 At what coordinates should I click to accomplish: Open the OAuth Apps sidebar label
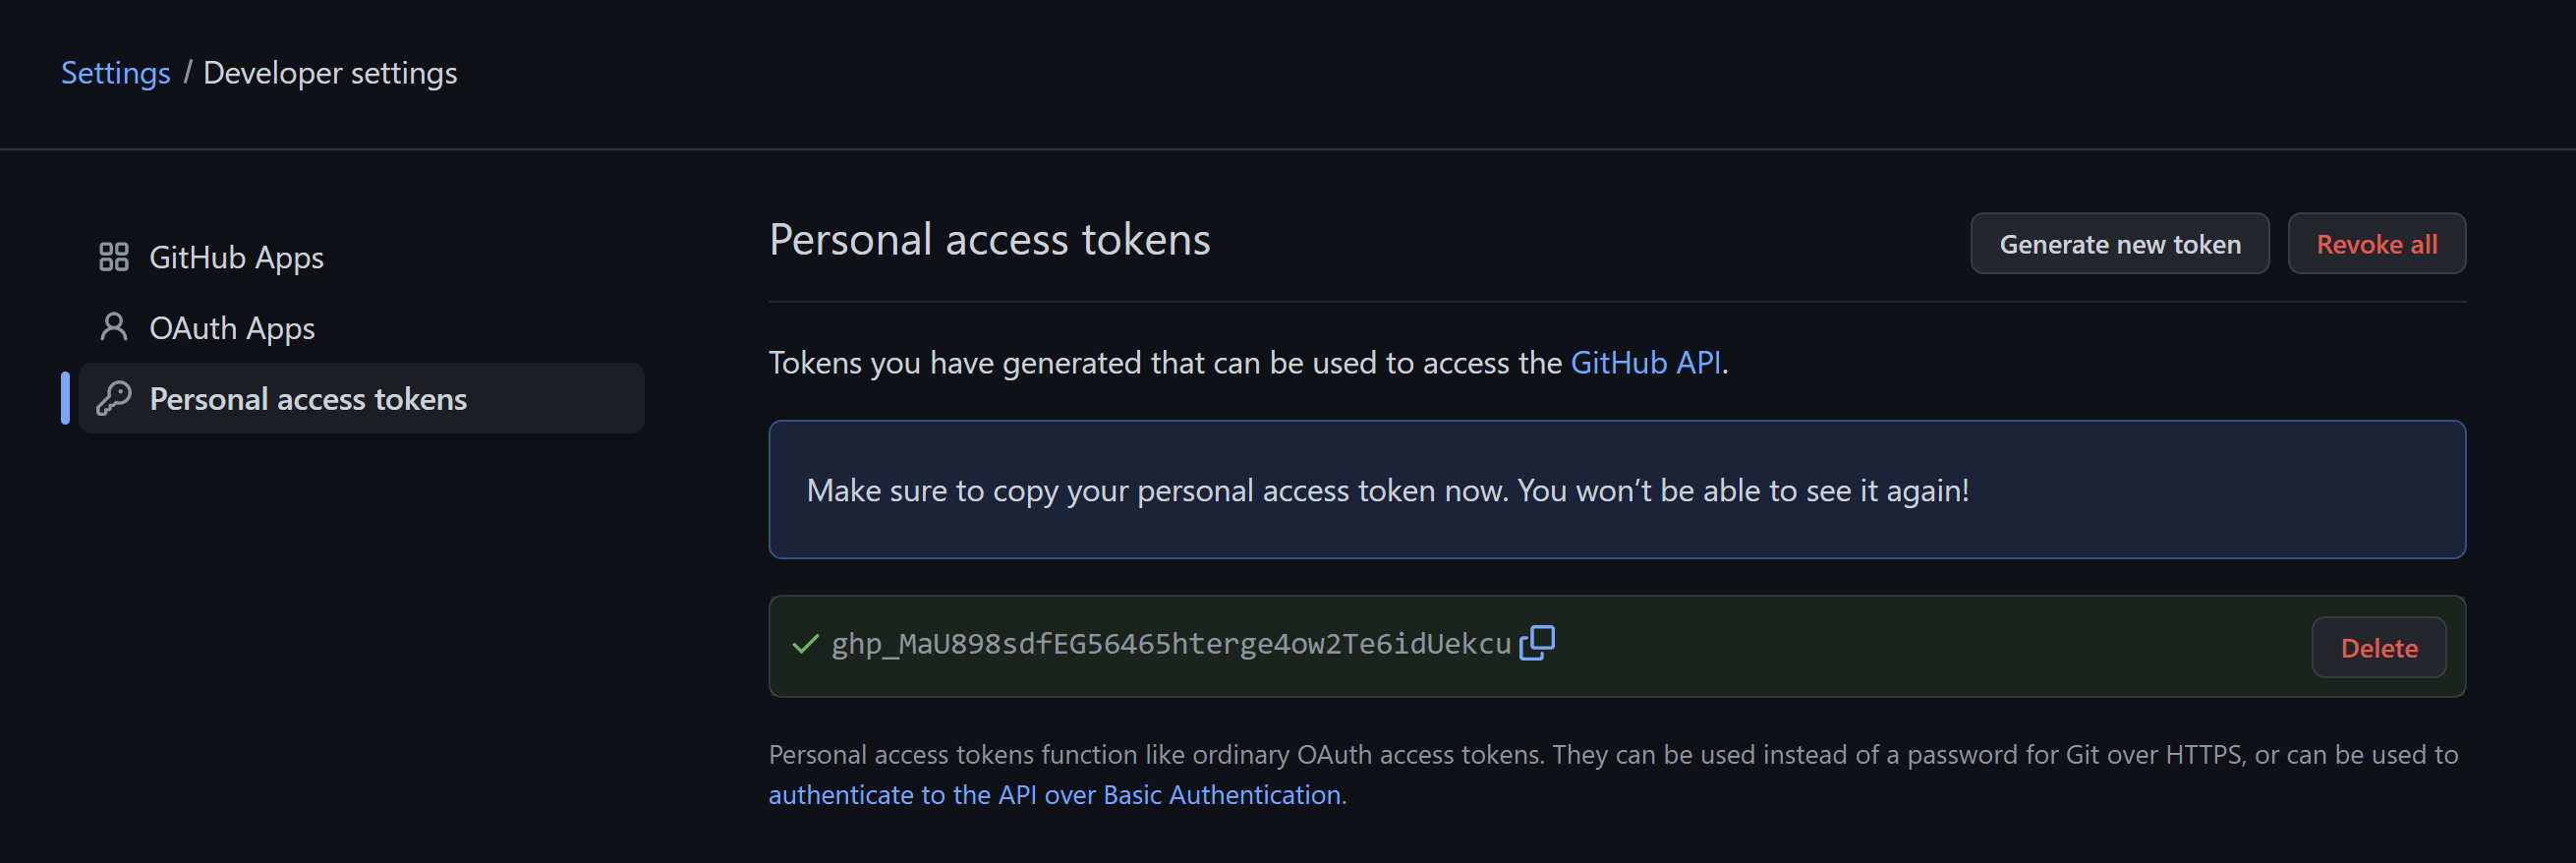[x=232, y=328]
